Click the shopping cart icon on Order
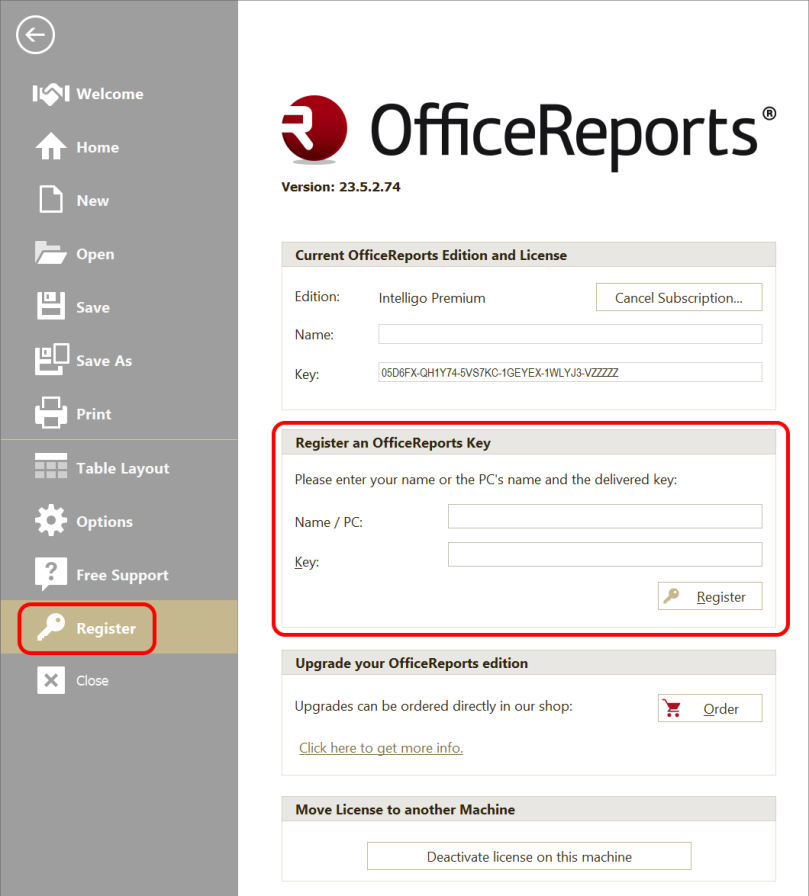The image size is (809, 896). coord(672,707)
